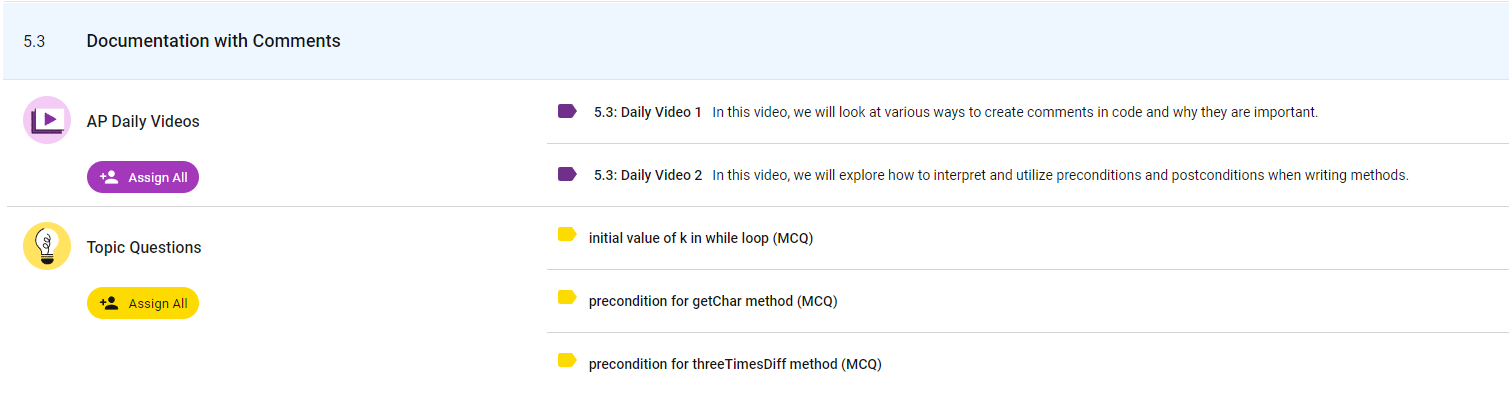Click the add-person icon in purple Assign All

pos(109,177)
